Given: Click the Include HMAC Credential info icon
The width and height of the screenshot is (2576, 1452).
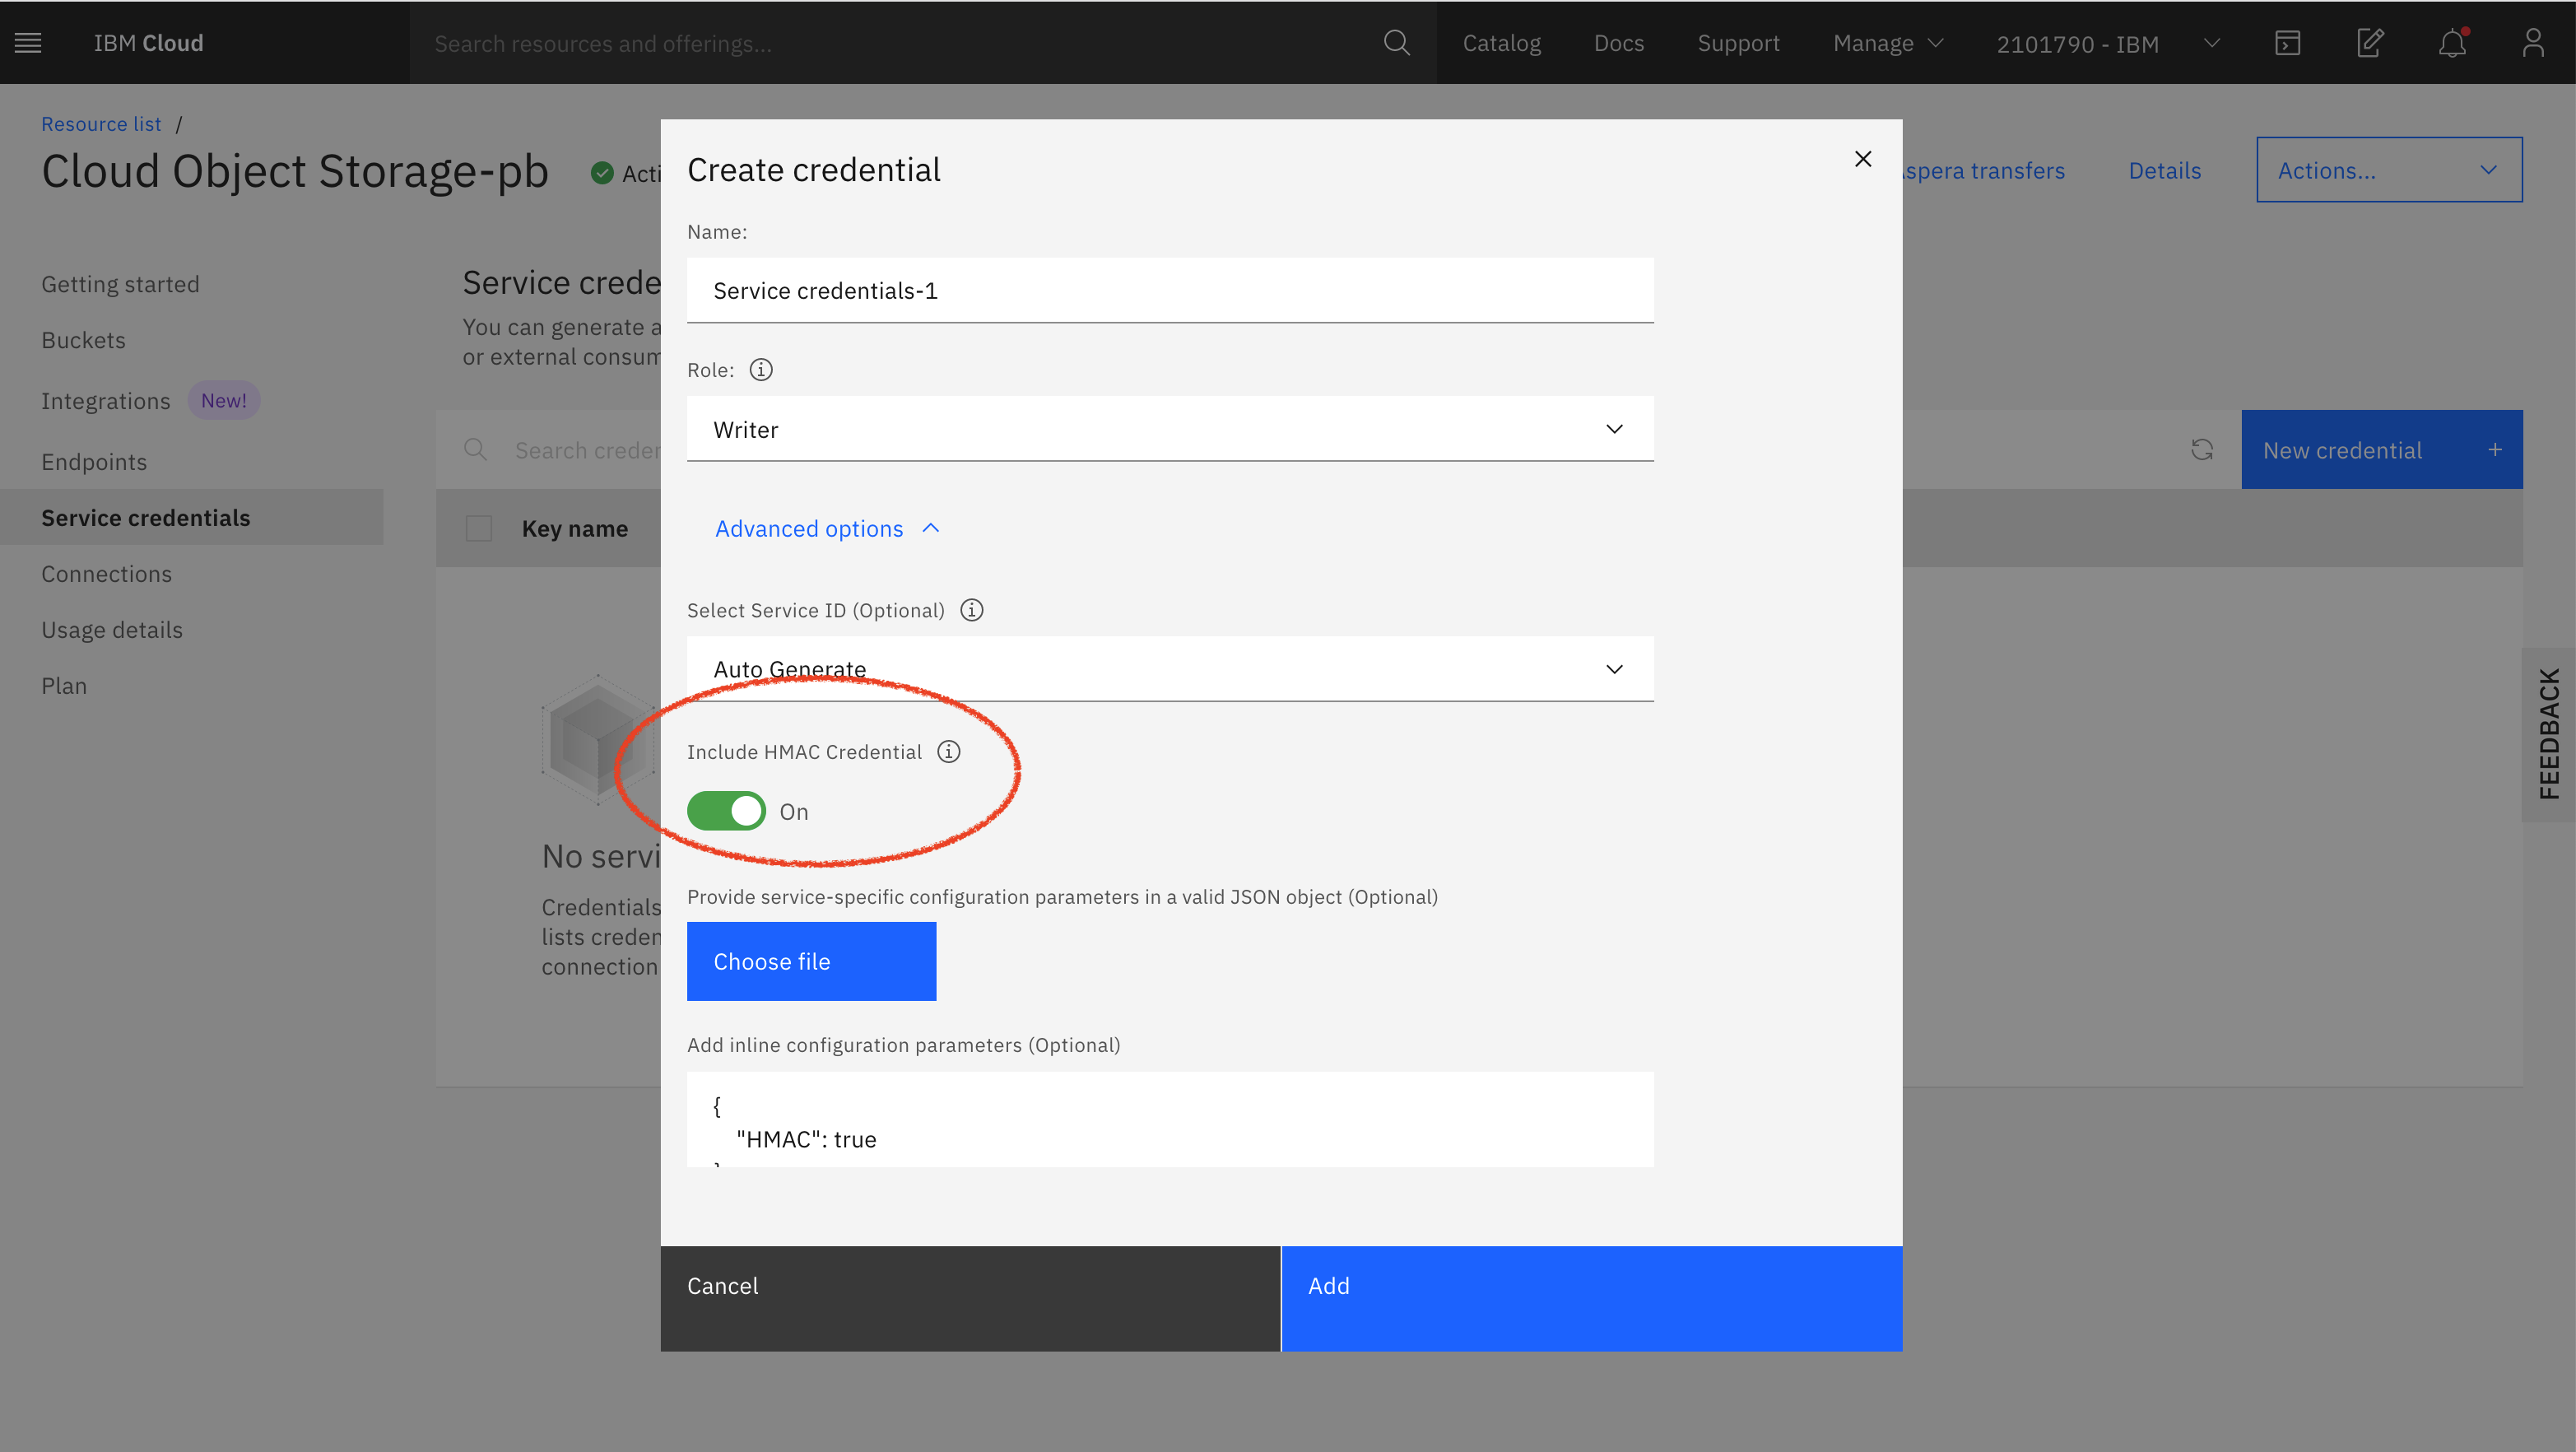Looking at the screenshot, I should pos(949,752).
